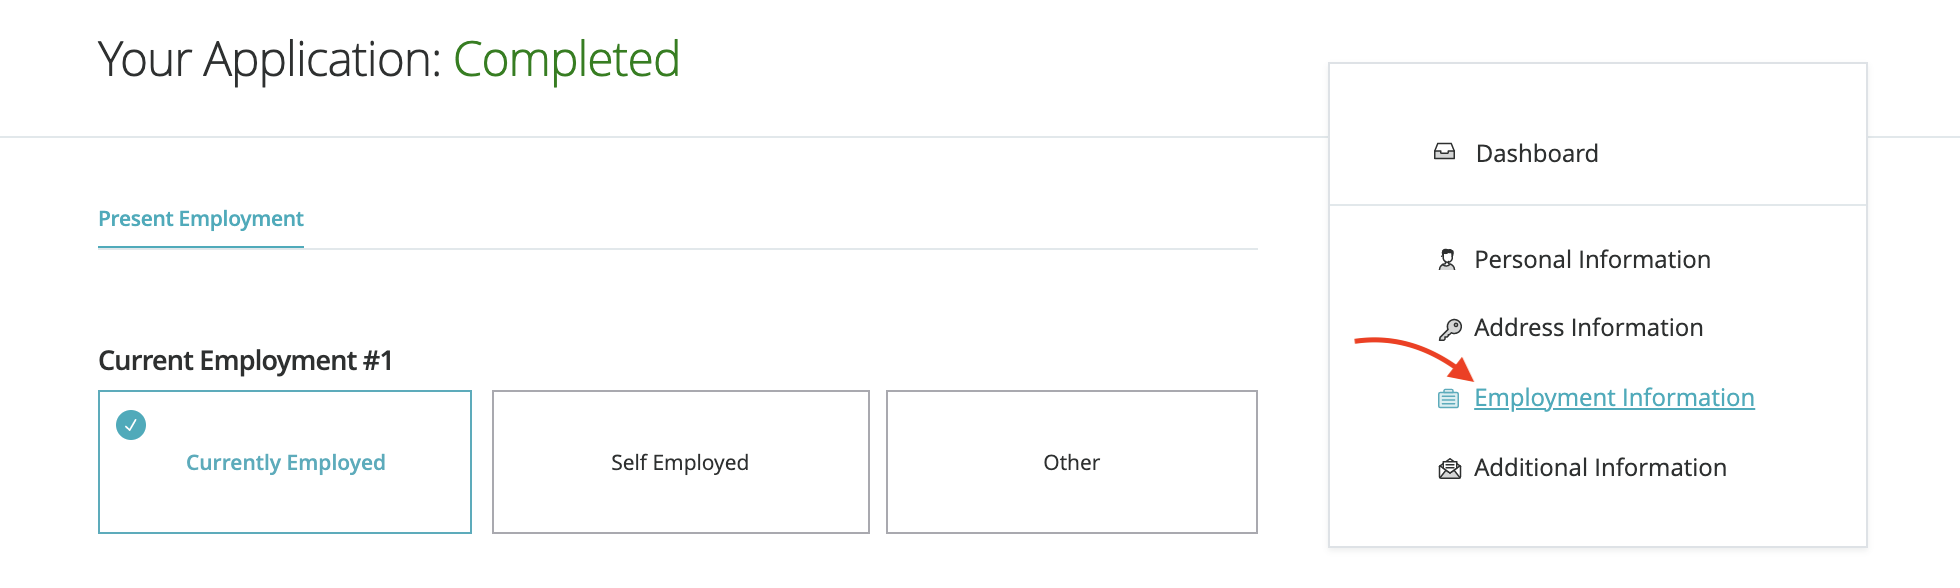Open Dashboard from the side menu
This screenshot has width=1960, height=588.
[1536, 153]
